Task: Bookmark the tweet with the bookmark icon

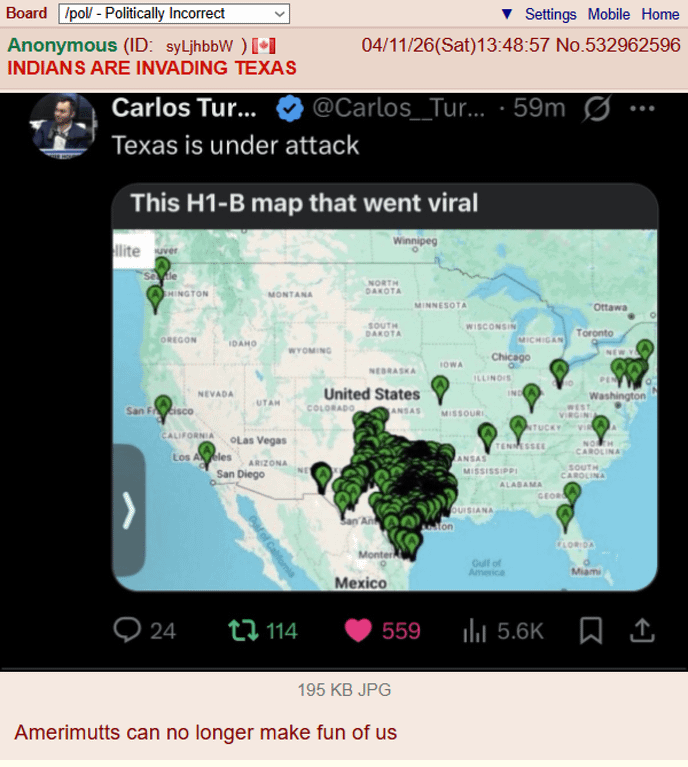Action: coord(591,630)
